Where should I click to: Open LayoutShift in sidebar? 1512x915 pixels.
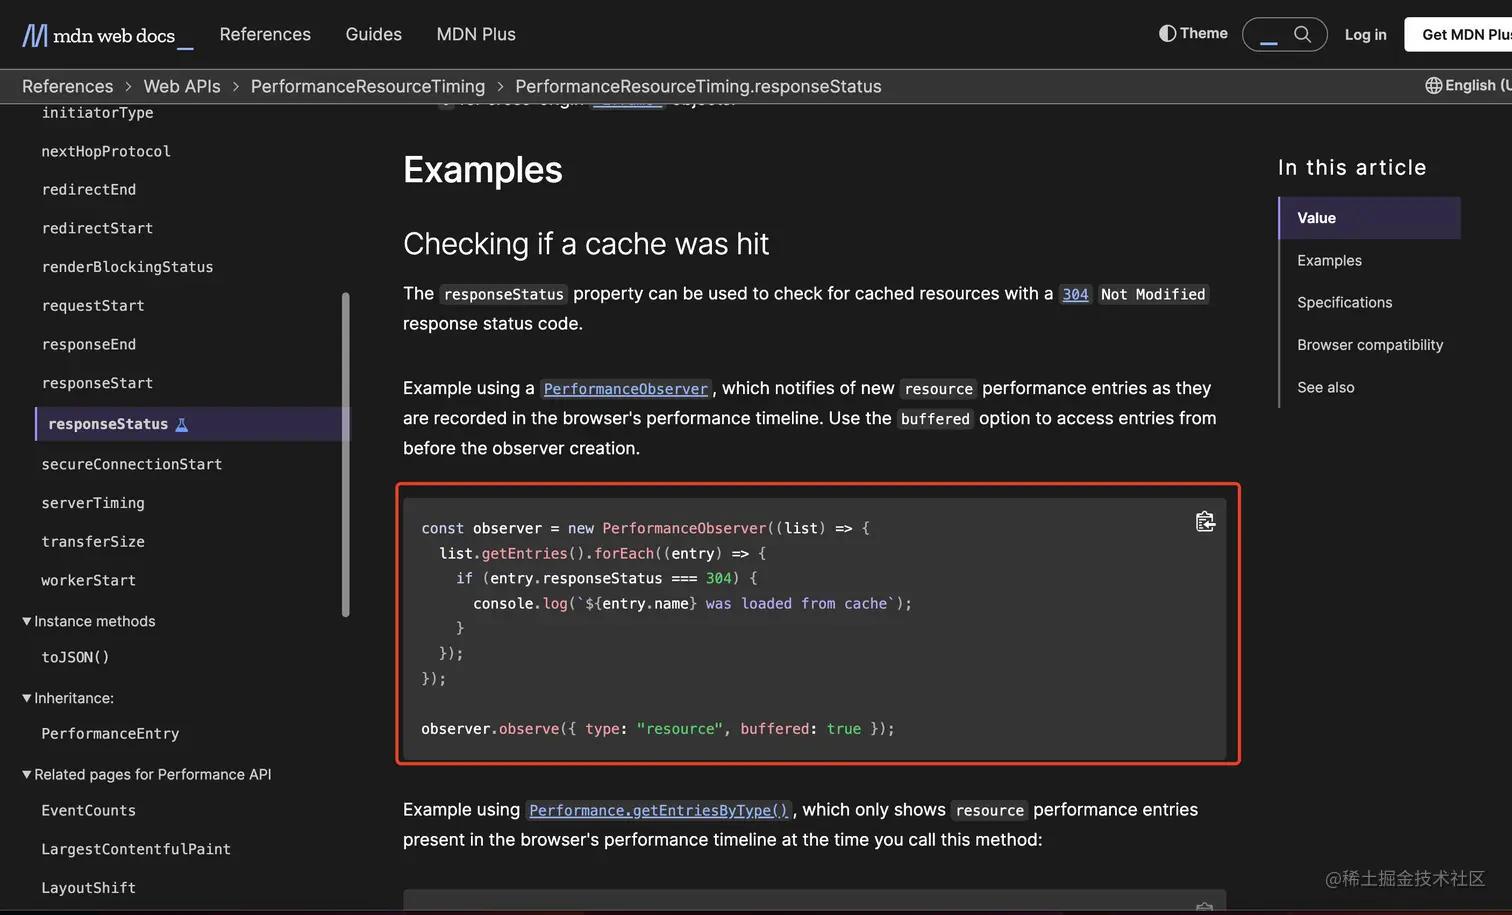(x=88, y=887)
